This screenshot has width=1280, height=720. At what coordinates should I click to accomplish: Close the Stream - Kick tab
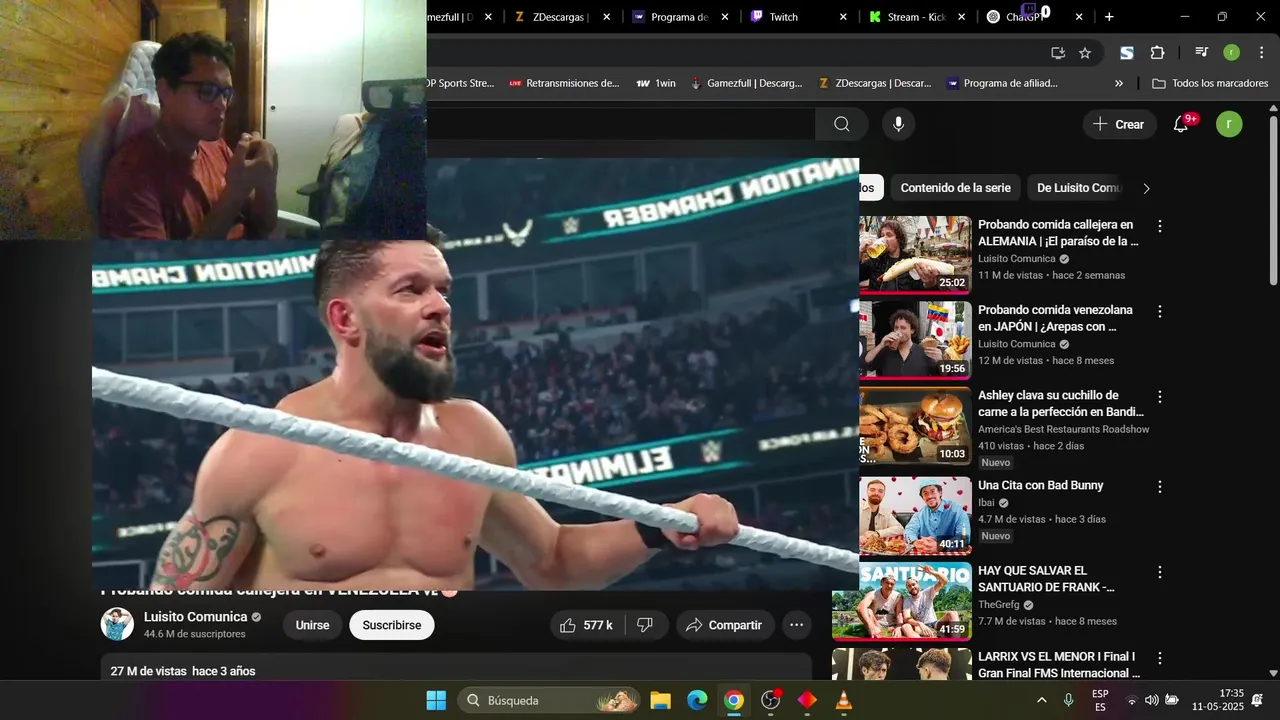[962, 17]
